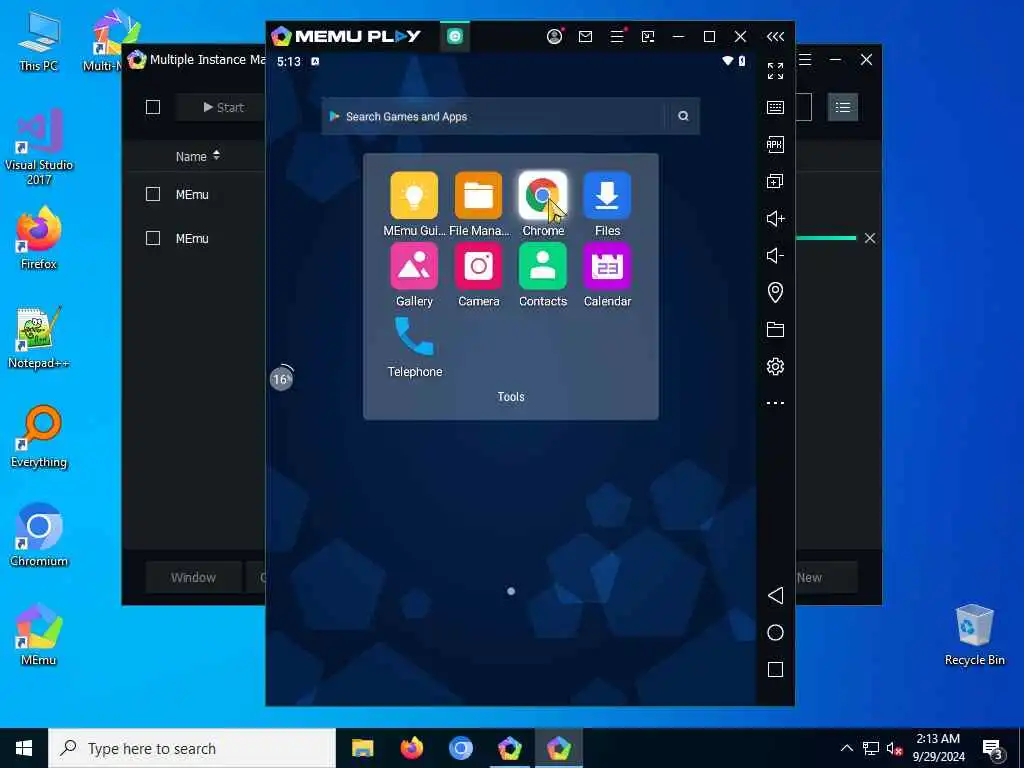
Task: Open File Explorer from the taskbar
Action: tap(362, 748)
